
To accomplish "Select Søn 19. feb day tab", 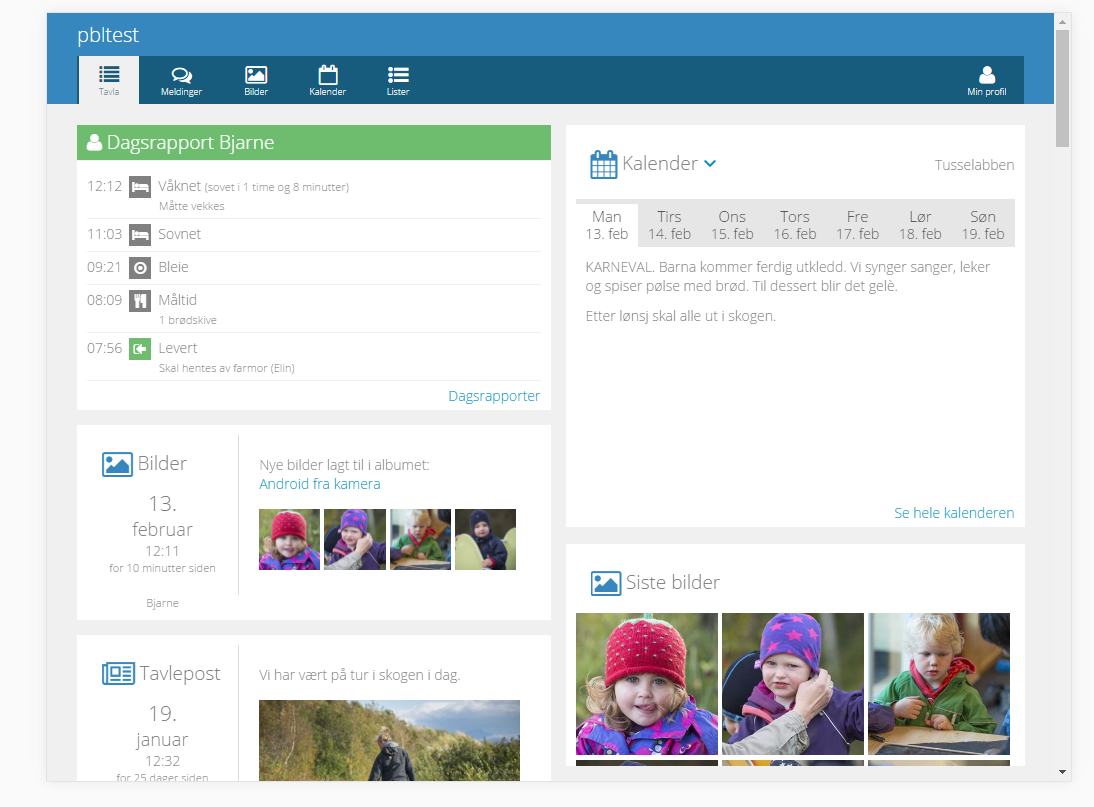I will 983,225.
